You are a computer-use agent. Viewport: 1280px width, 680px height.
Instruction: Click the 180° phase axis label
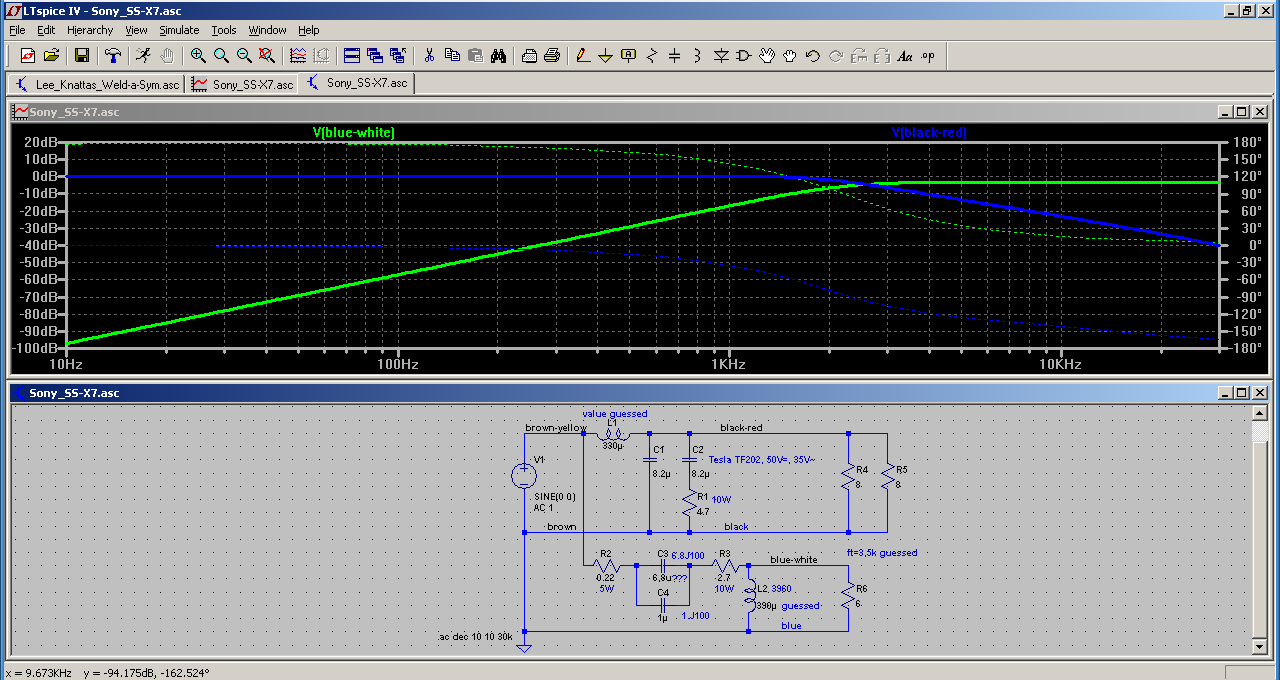[x=1244, y=142]
